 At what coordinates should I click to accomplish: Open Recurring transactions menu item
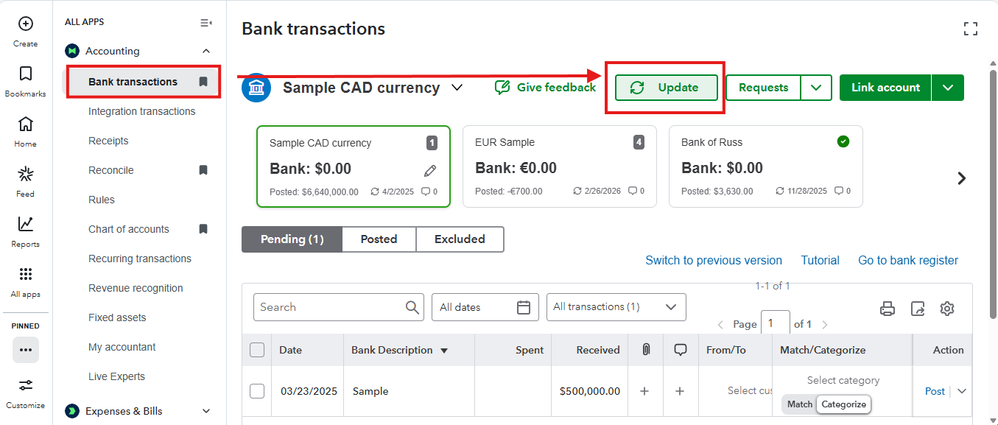pos(140,258)
